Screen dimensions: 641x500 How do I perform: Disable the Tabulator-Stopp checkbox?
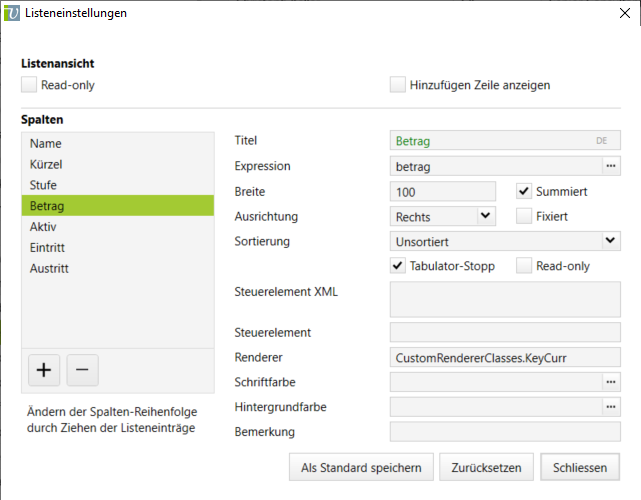click(x=398, y=266)
